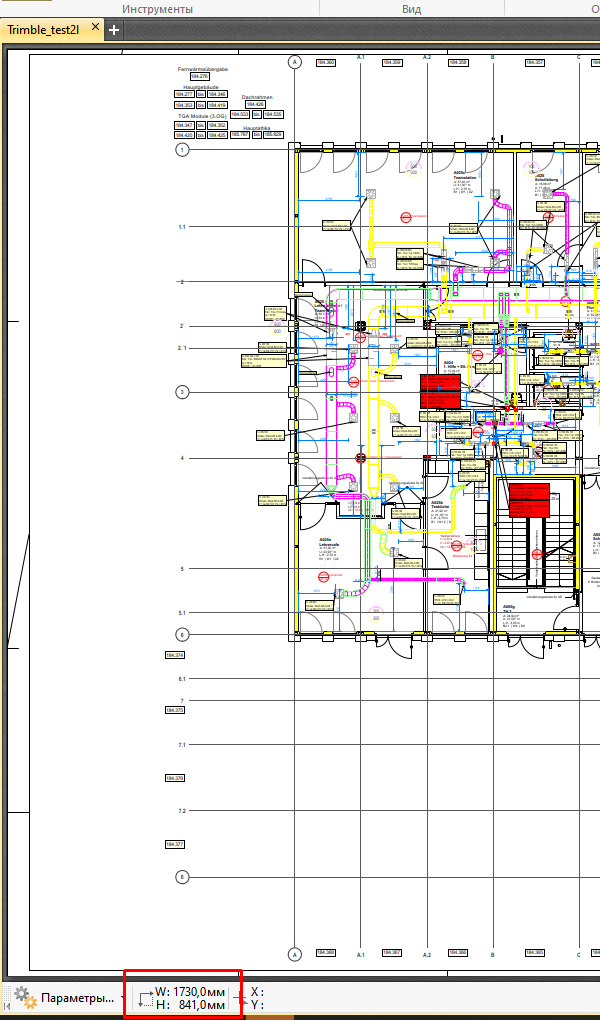Click the A025a Lehrercafe room label
Viewport: 600px width, 1020px height.
pyautogui.click(x=329, y=542)
